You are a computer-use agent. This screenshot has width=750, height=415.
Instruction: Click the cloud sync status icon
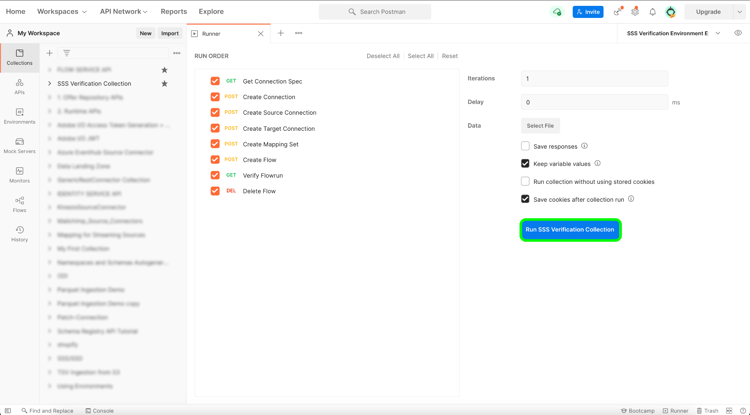(557, 12)
